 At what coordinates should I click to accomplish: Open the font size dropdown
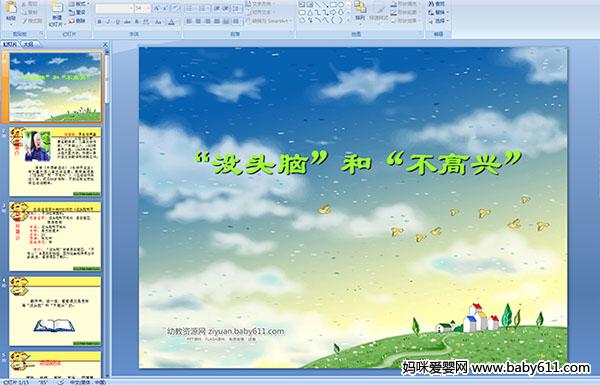[148, 8]
